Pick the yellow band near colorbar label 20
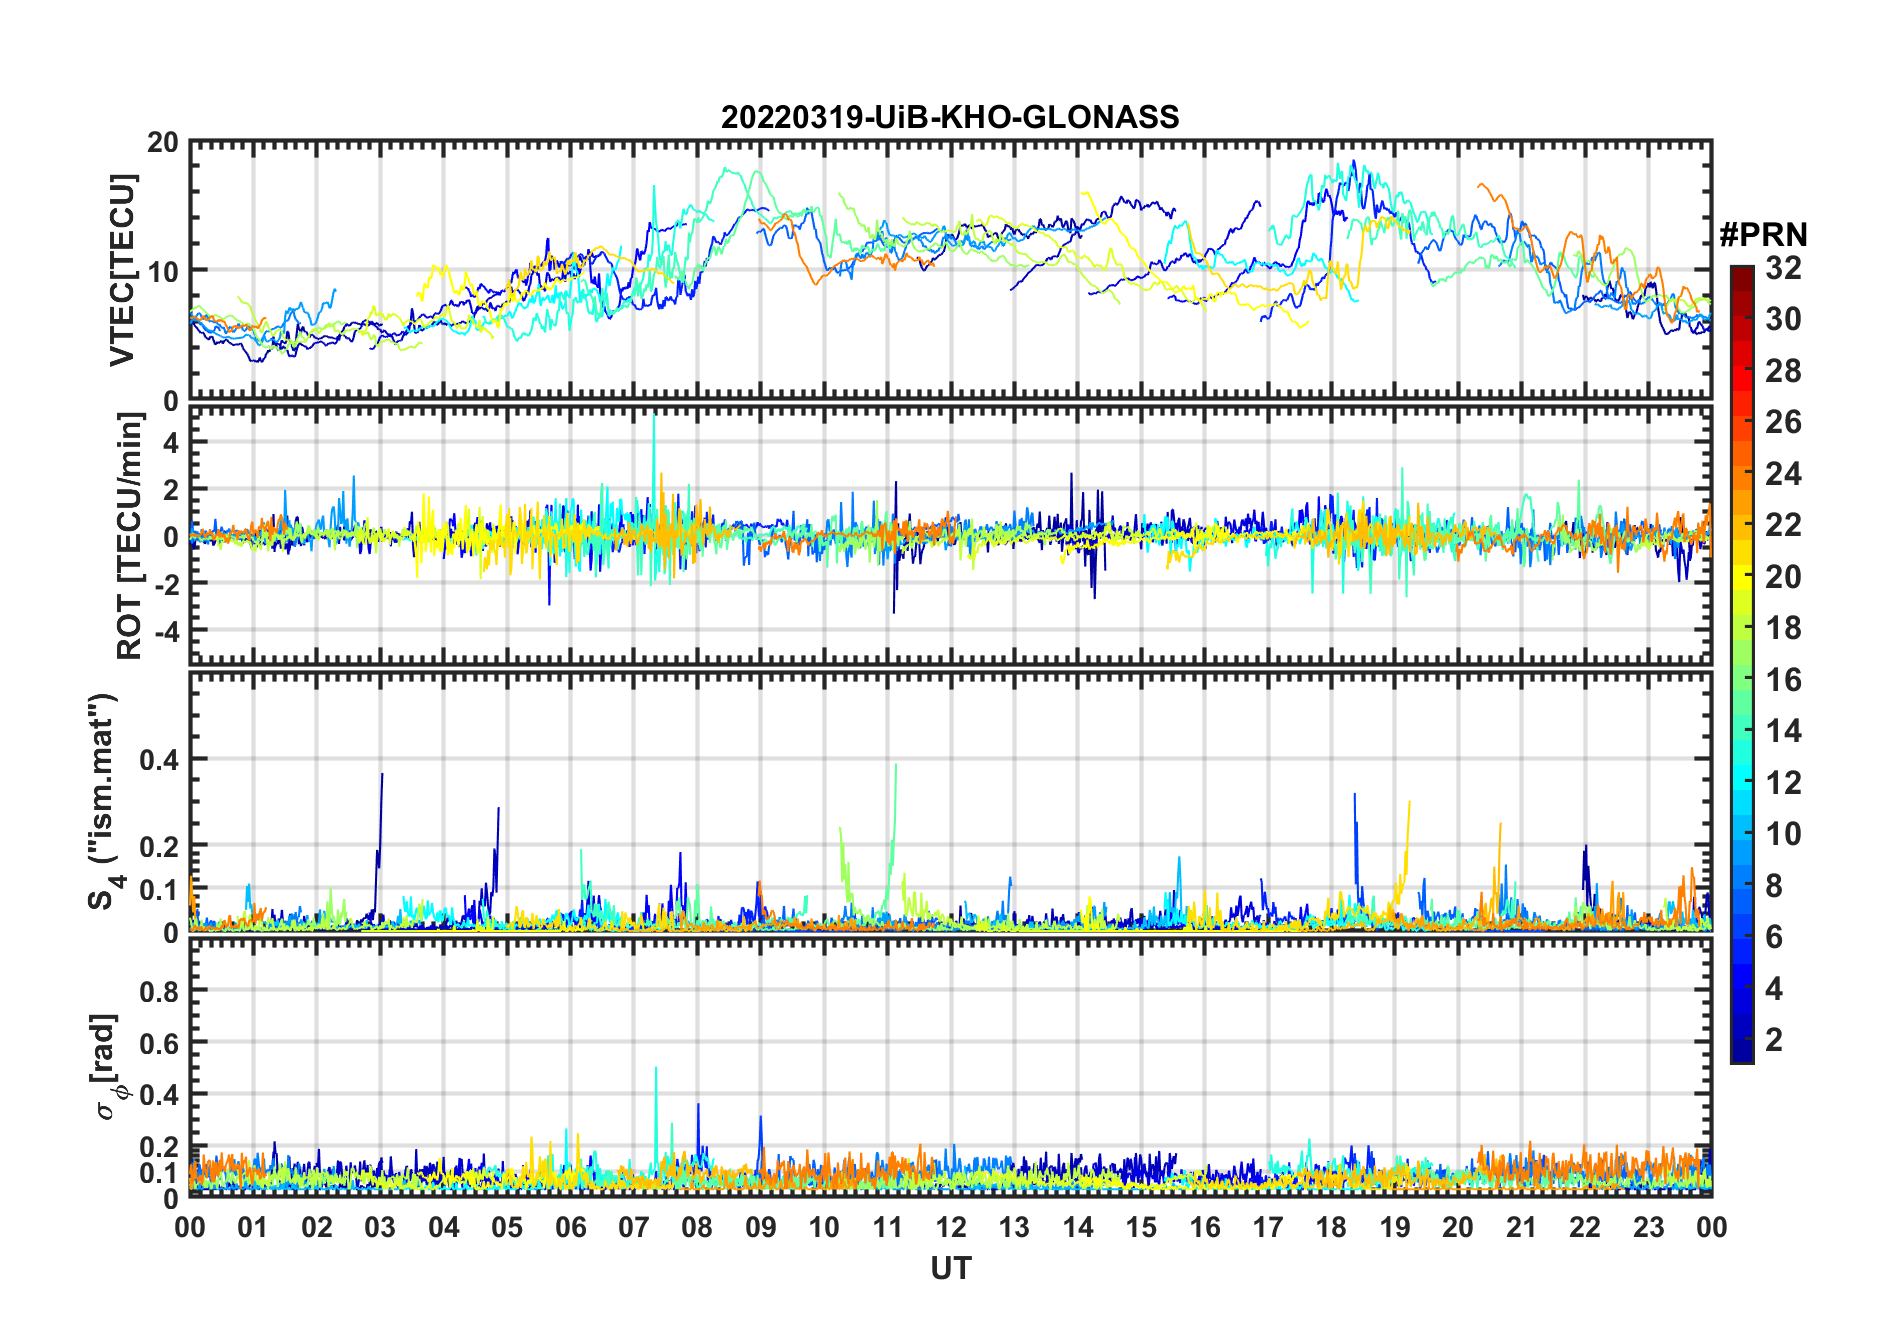The height and width of the screenshot is (1330, 1902). point(1742,576)
